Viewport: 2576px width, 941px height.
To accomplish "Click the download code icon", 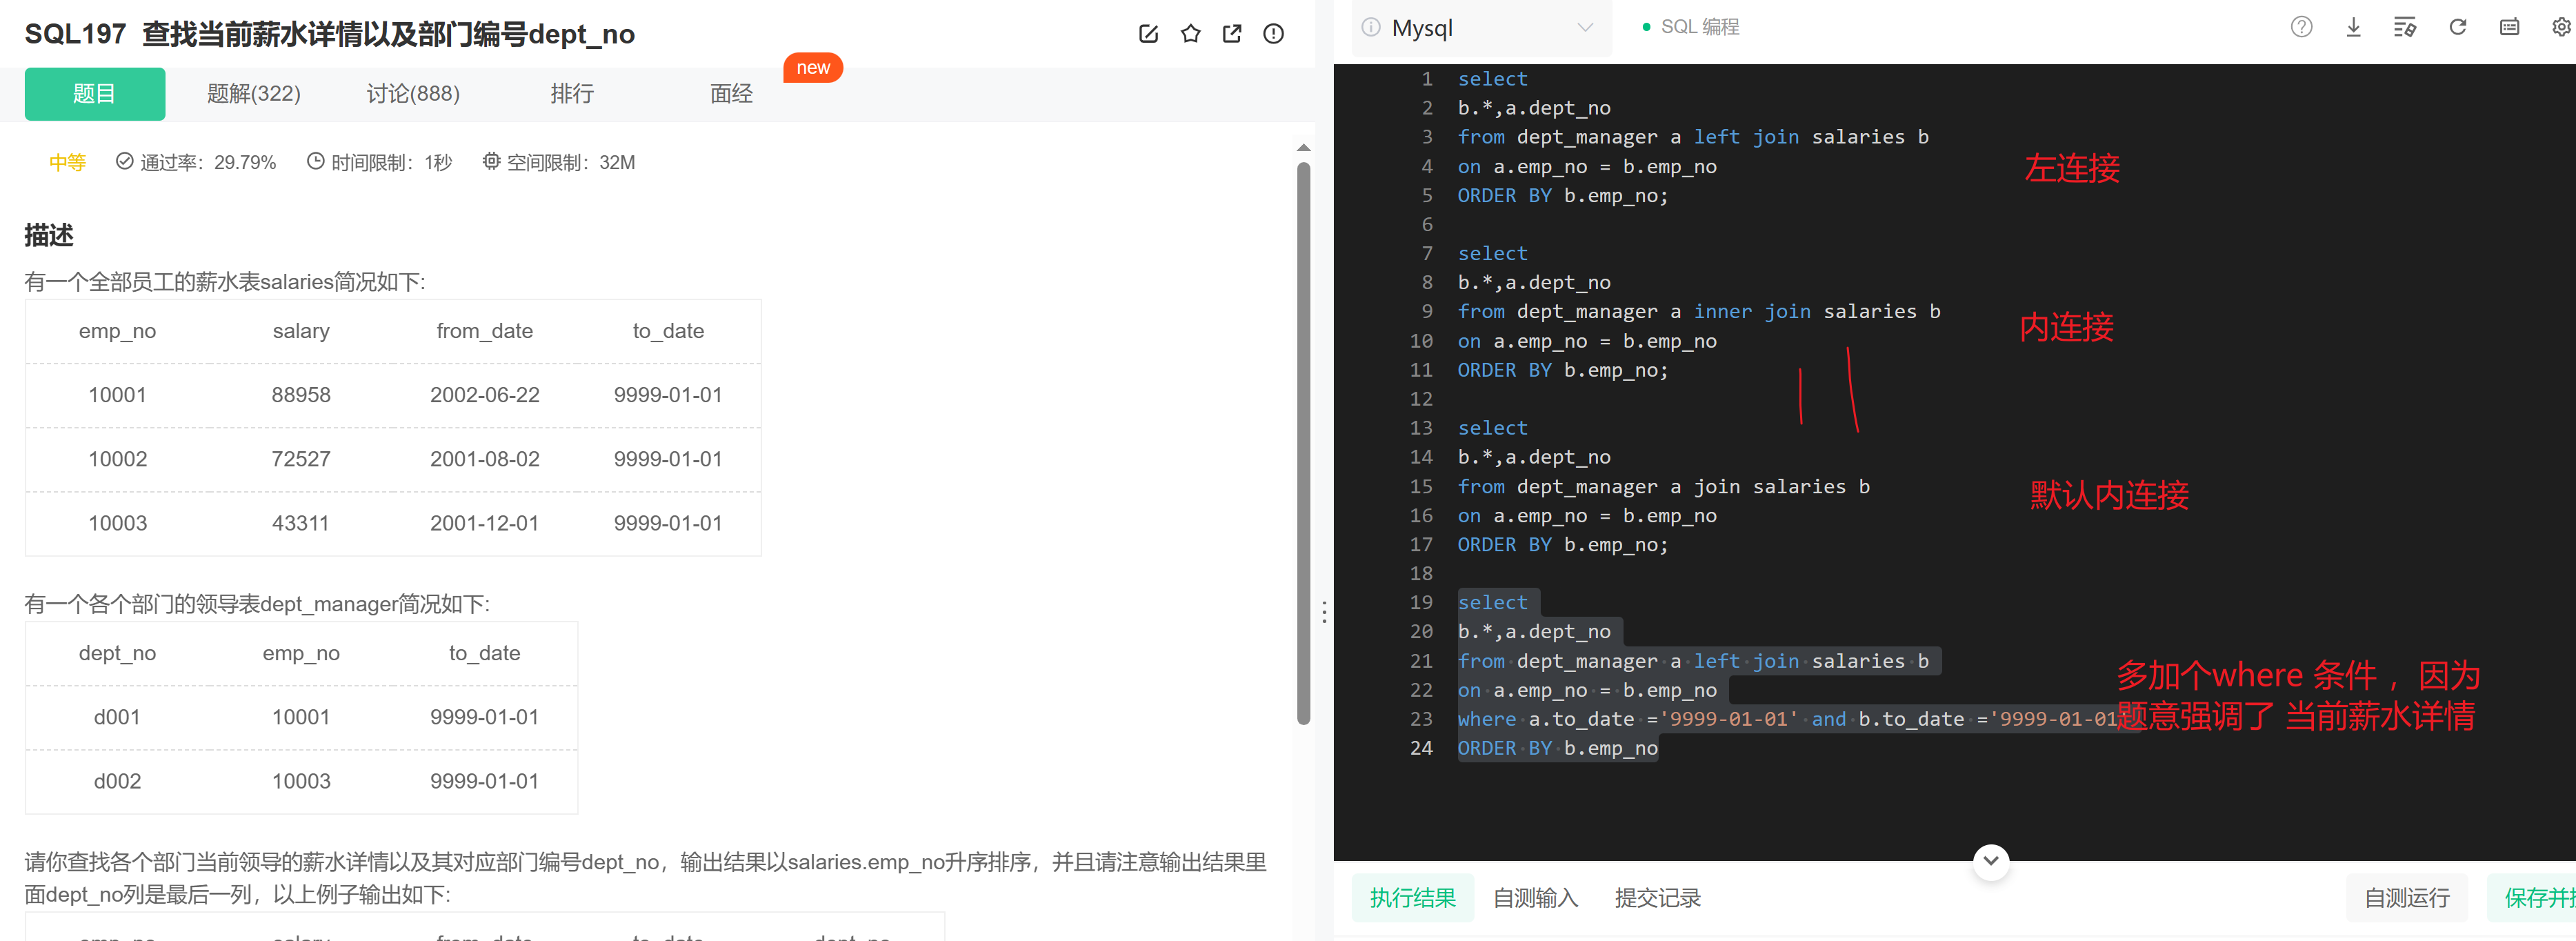I will click(2353, 27).
